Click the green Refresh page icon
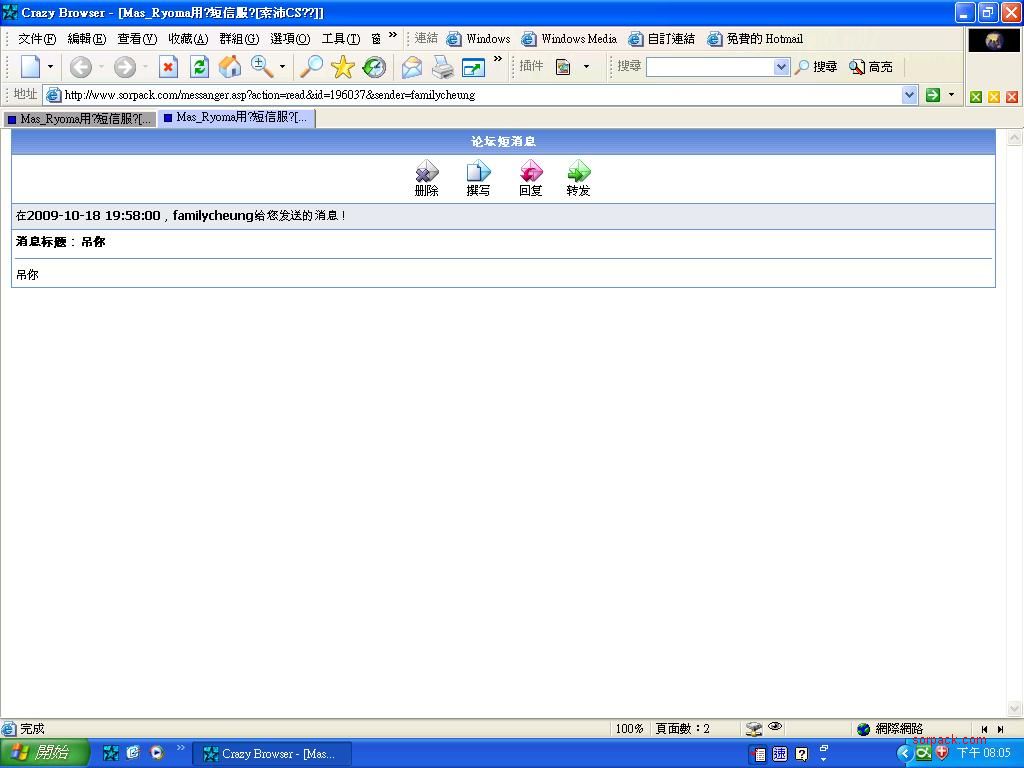 click(x=199, y=67)
